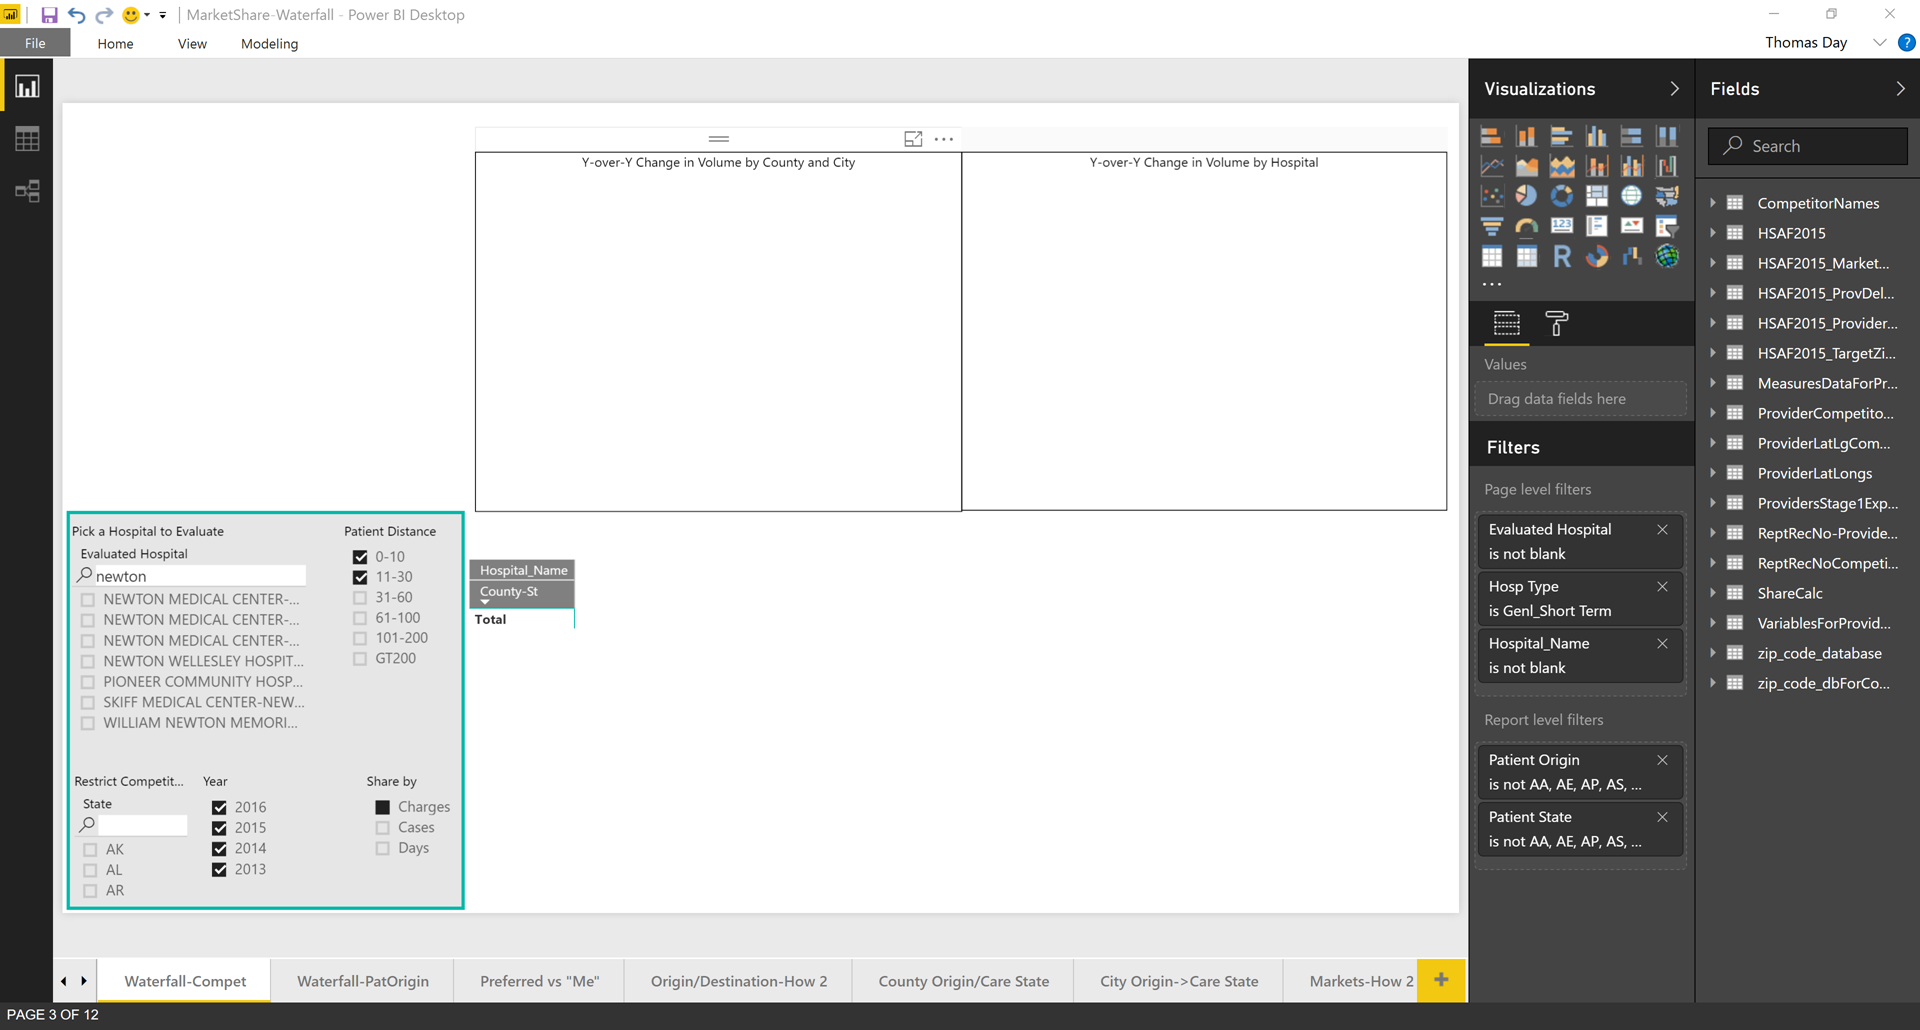Click the Undo arrow icon
The image size is (1920, 1030).
point(77,15)
